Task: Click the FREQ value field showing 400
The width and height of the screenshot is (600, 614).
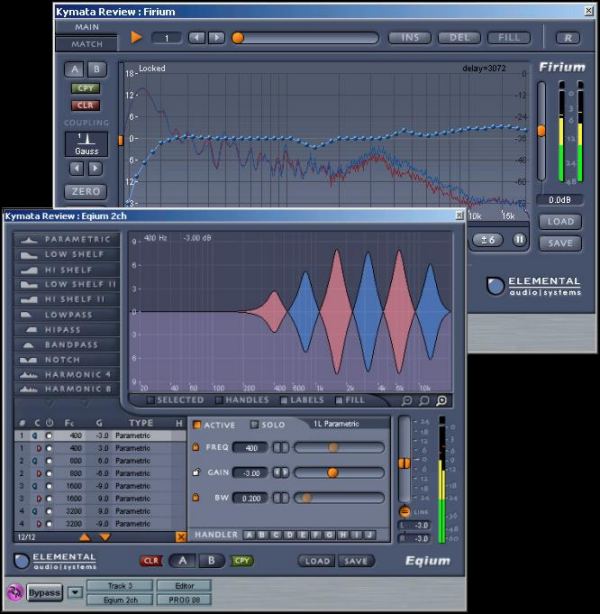Action: (250, 448)
